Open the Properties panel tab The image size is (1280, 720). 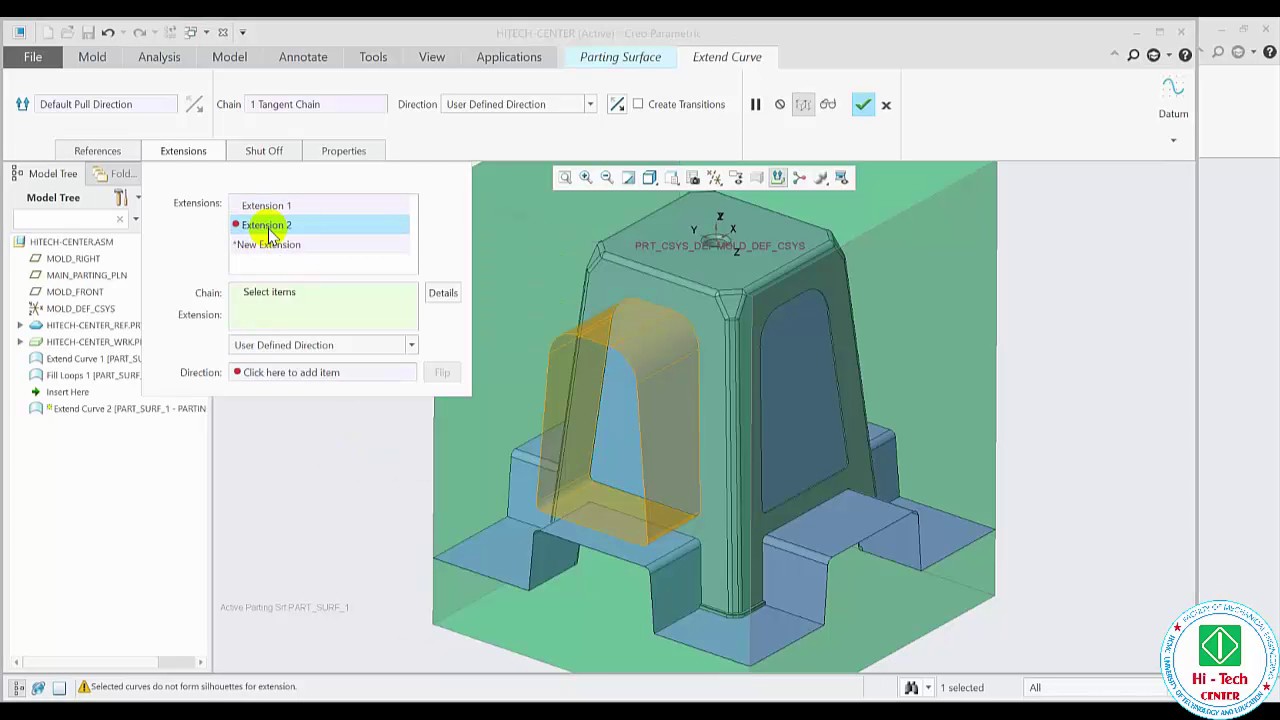[343, 151]
